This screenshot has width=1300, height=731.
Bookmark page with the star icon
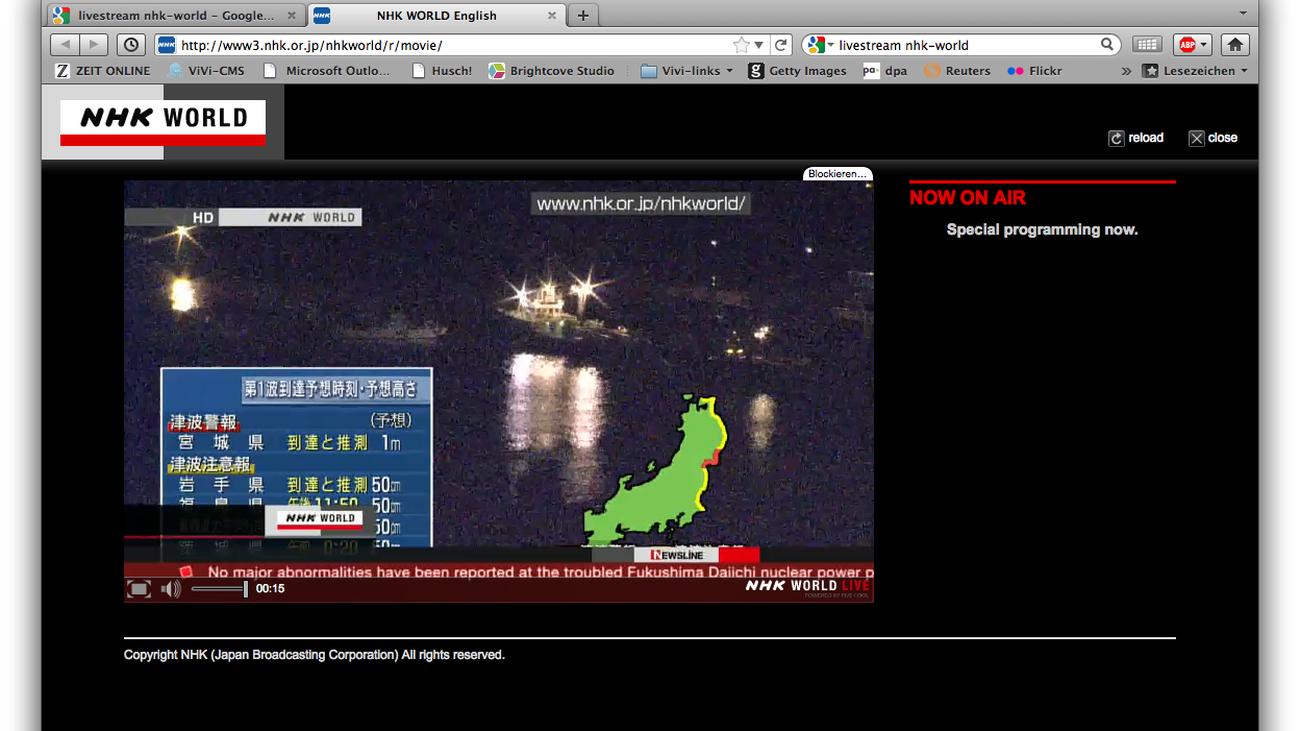pos(741,45)
